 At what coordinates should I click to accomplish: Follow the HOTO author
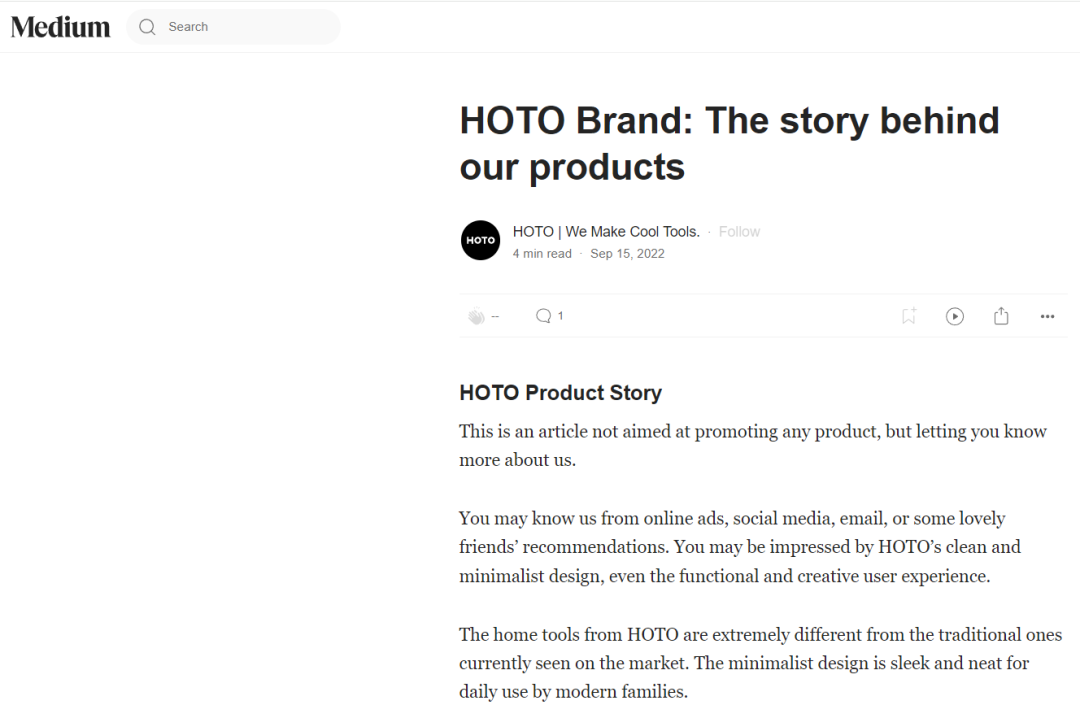(x=739, y=232)
